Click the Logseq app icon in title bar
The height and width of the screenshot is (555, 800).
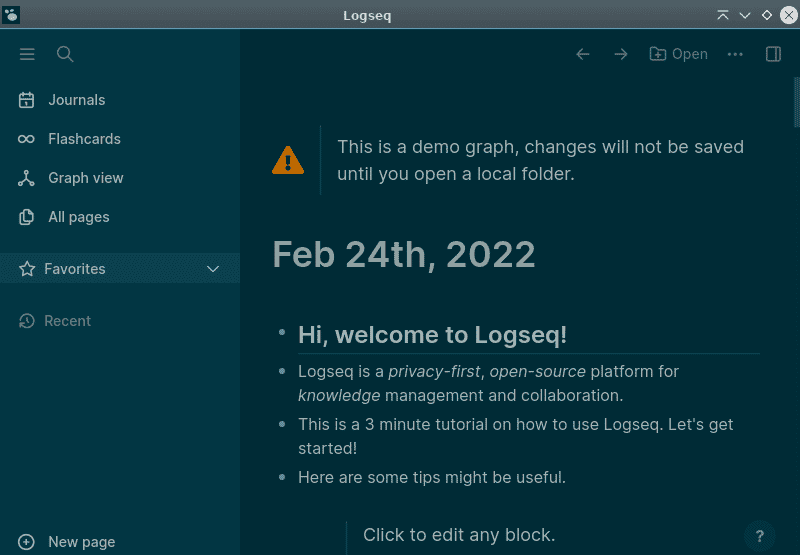pos(11,15)
